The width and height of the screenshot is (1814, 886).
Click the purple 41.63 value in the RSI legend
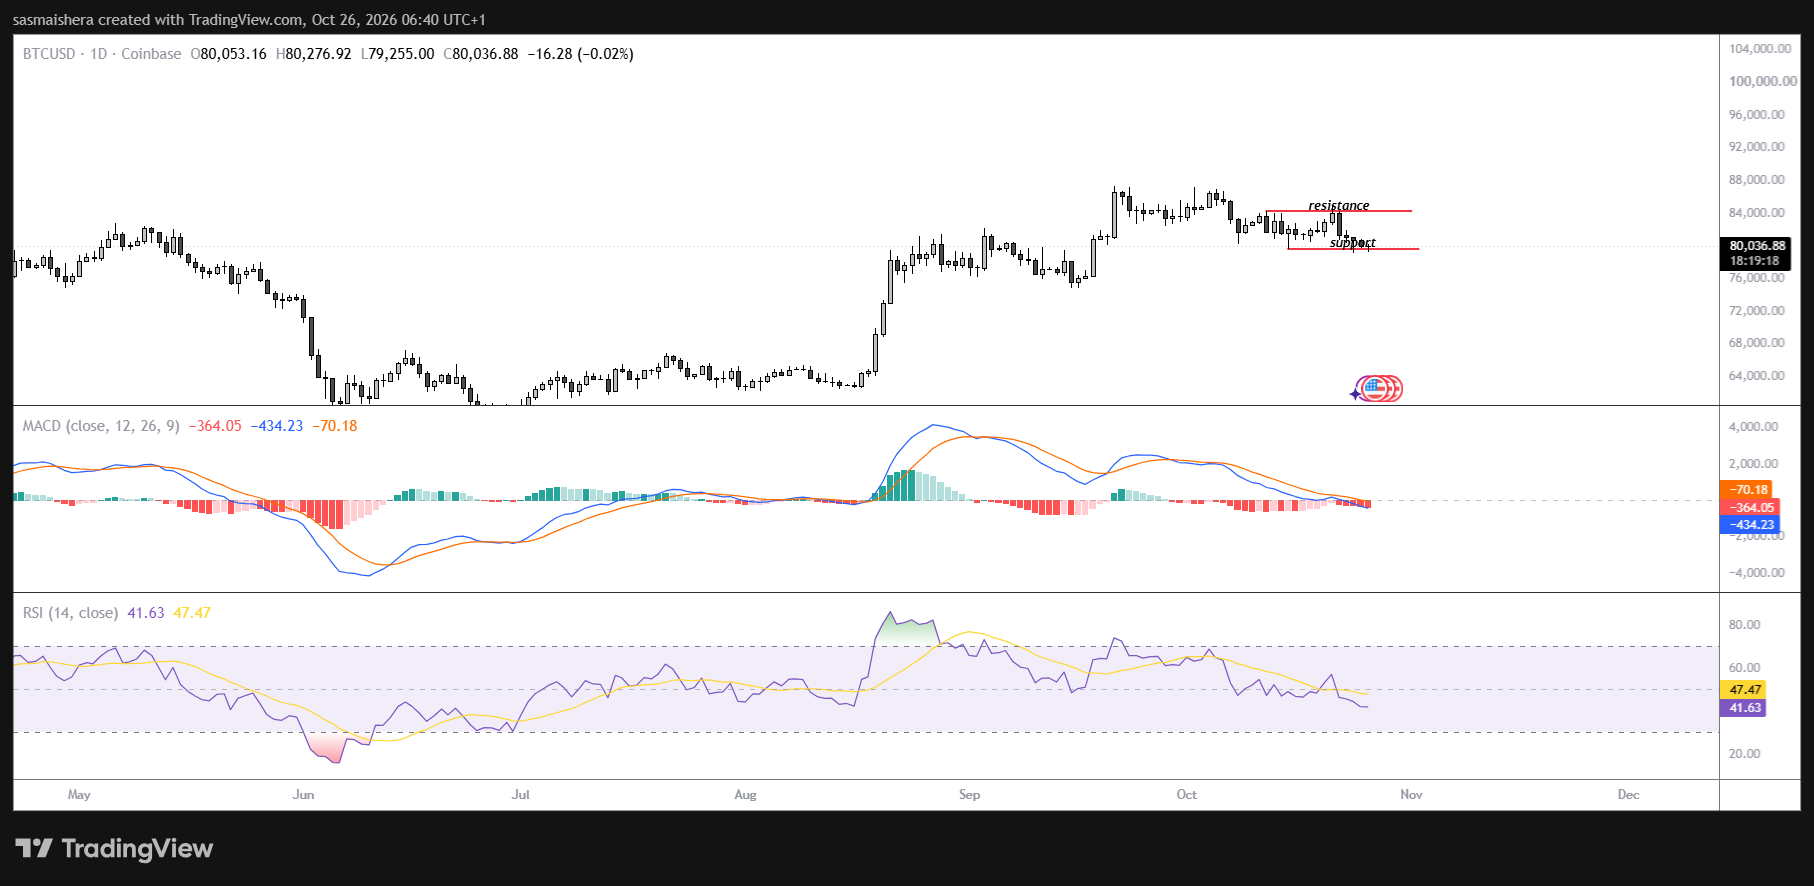point(146,613)
